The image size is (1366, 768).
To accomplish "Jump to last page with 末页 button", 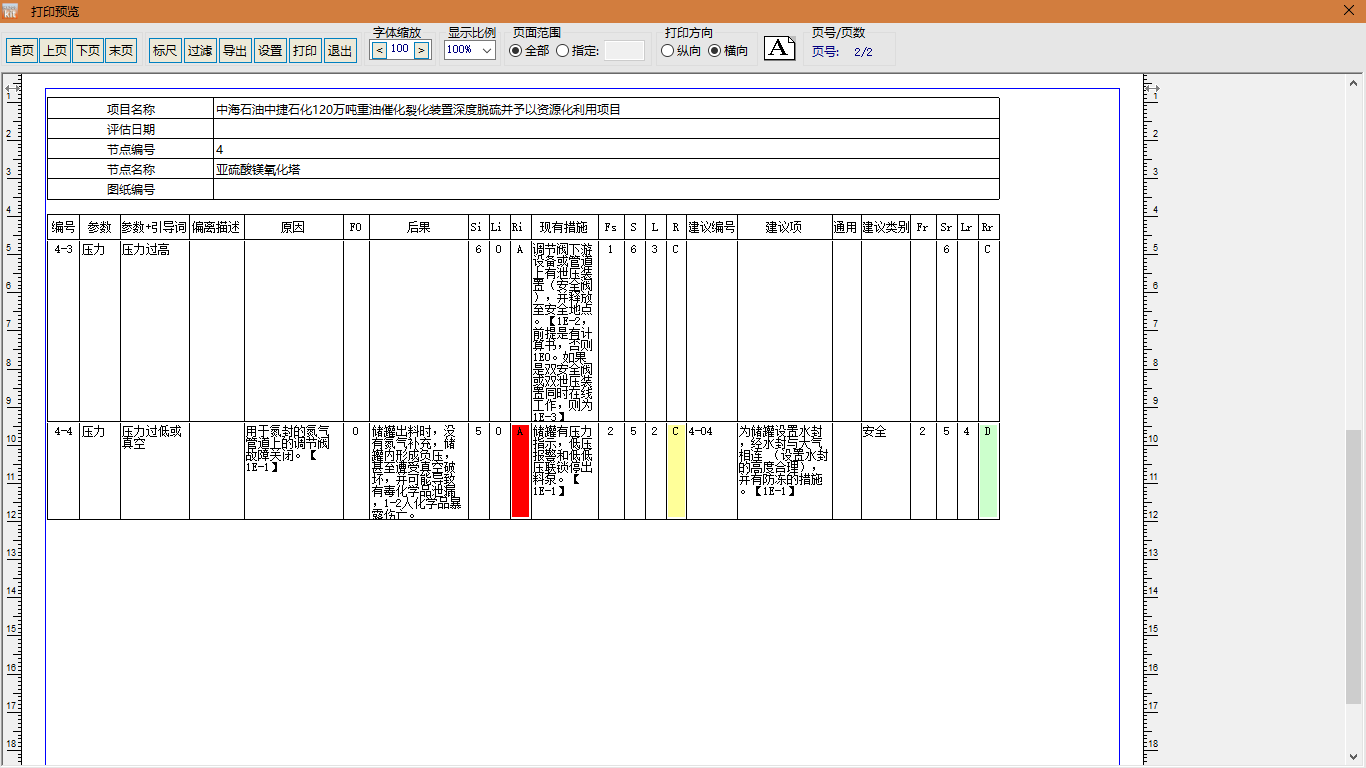I will click(121, 50).
